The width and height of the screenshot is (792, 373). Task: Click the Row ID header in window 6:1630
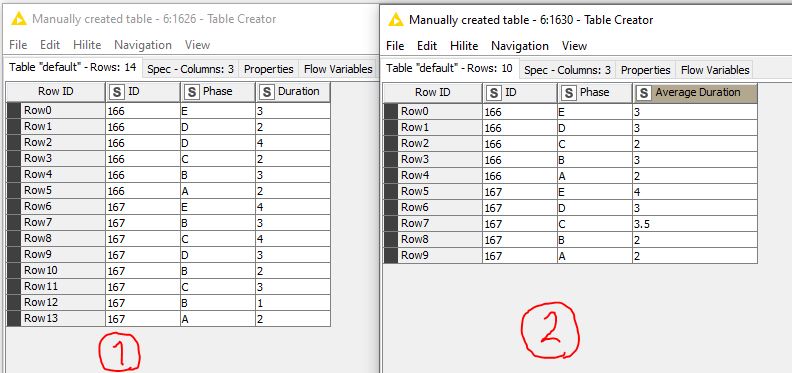click(x=432, y=93)
